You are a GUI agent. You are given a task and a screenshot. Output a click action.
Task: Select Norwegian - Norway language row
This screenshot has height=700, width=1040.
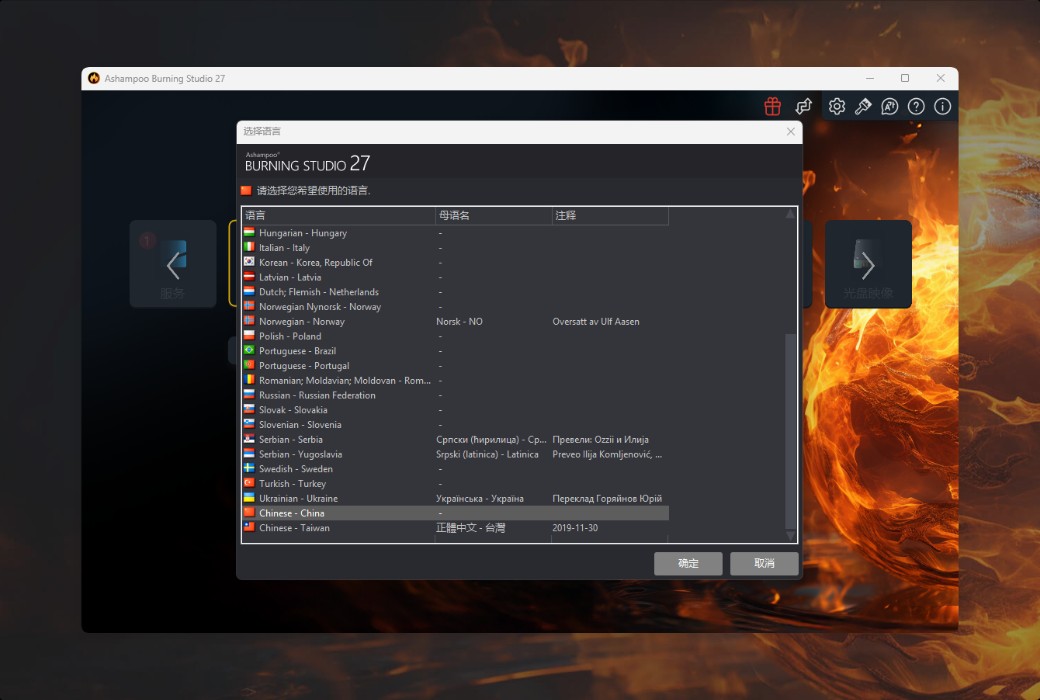[301, 322]
